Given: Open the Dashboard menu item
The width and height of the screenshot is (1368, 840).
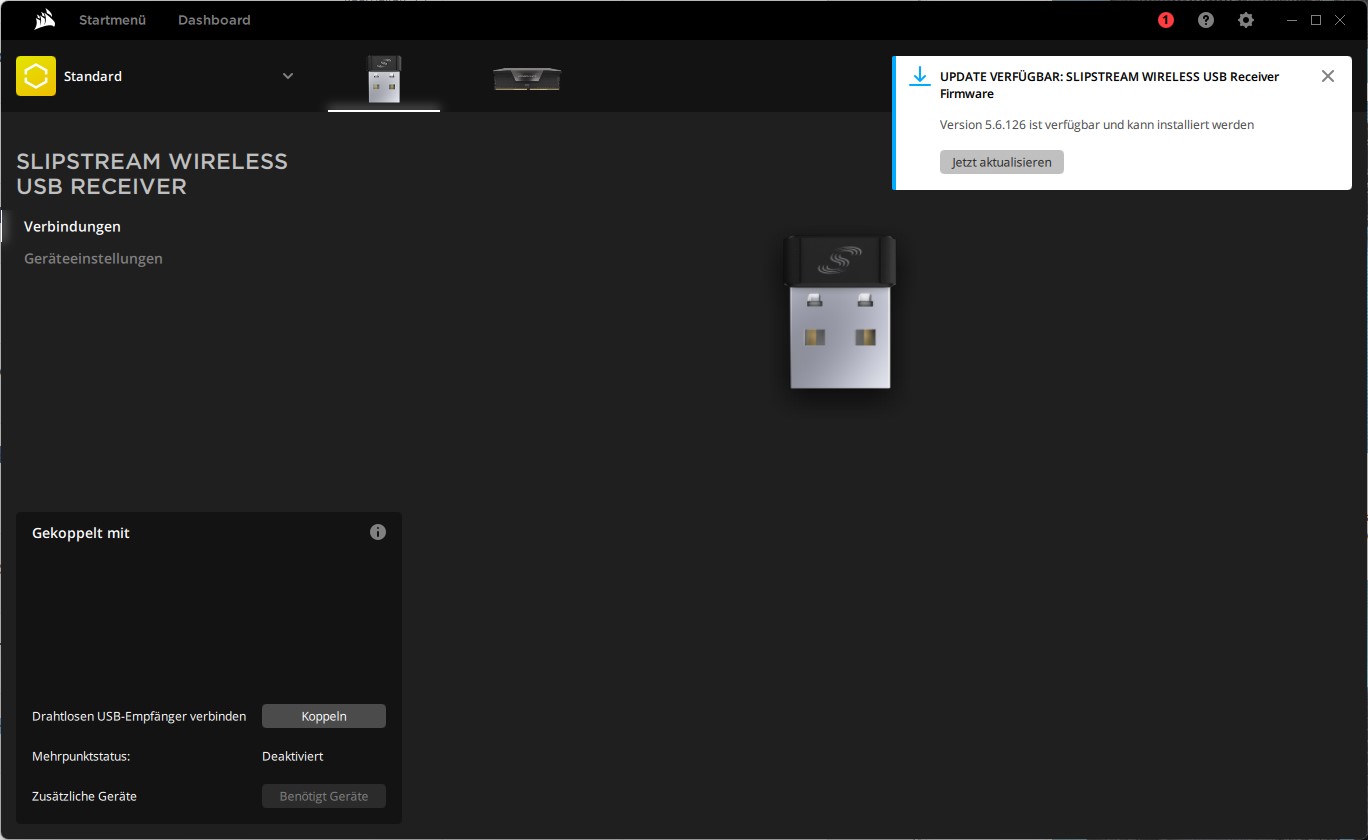Looking at the screenshot, I should click(x=213, y=19).
